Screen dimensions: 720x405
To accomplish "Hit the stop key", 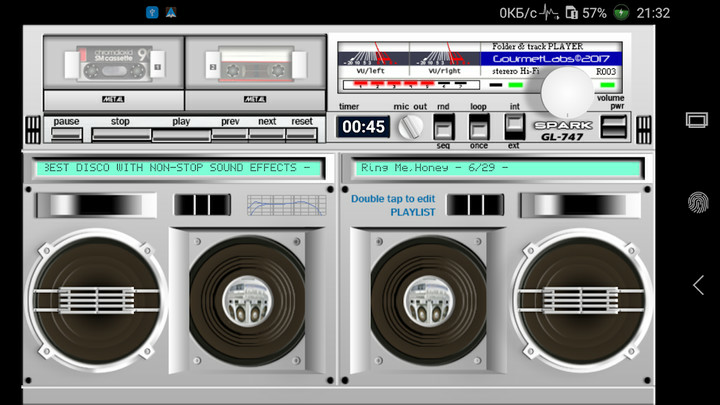I will pos(121,134).
